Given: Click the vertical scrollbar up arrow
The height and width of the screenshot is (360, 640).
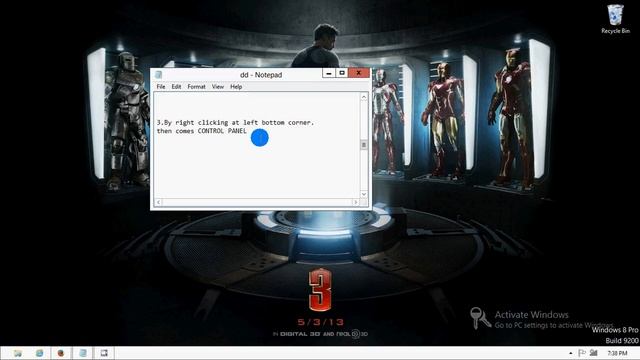Looking at the screenshot, I should [364, 97].
